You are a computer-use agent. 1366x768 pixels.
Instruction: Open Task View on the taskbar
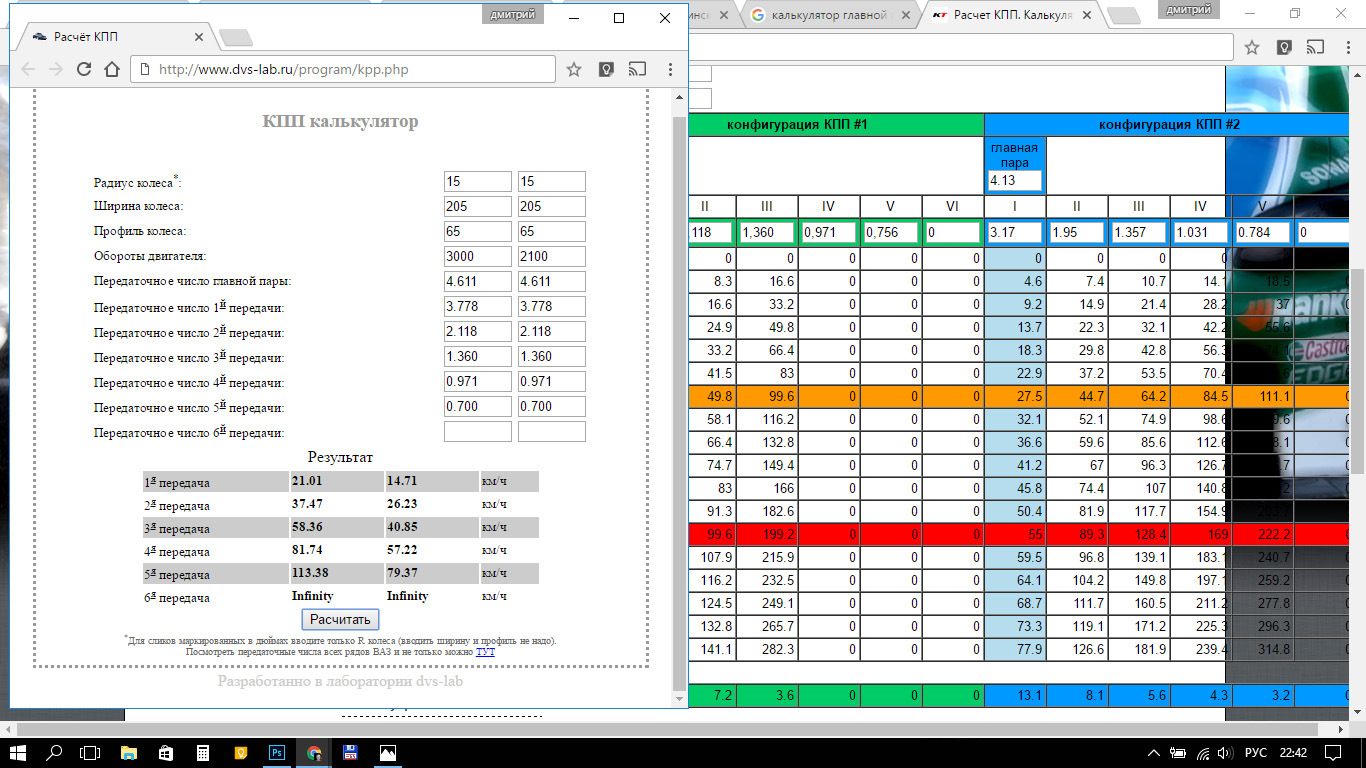(90, 753)
